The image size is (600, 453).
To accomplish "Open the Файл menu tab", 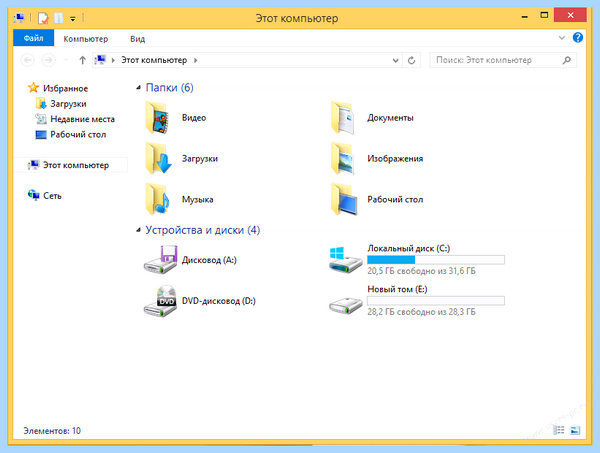I will [34, 38].
